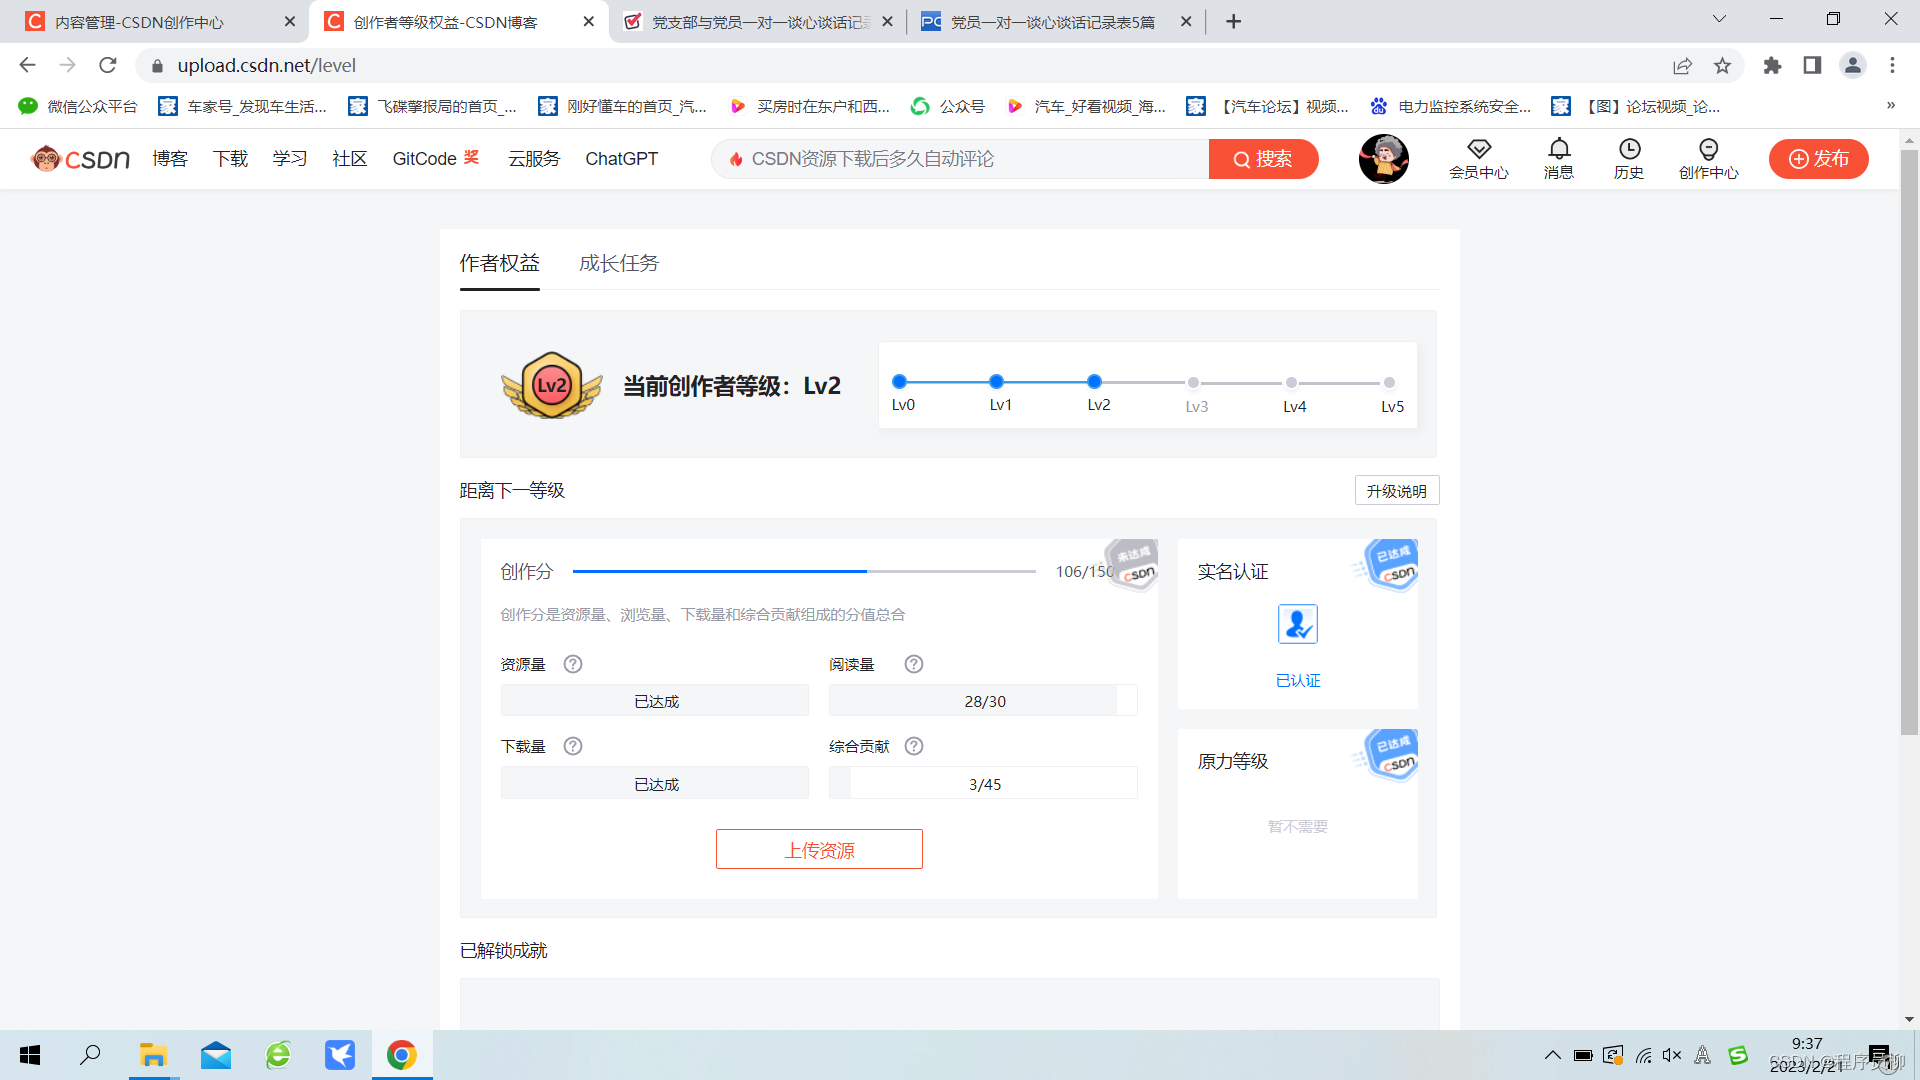Image resolution: width=1920 pixels, height=1080 pixels.
Task: Open the 历史 clock icon
Action: tap(1629, 149)
